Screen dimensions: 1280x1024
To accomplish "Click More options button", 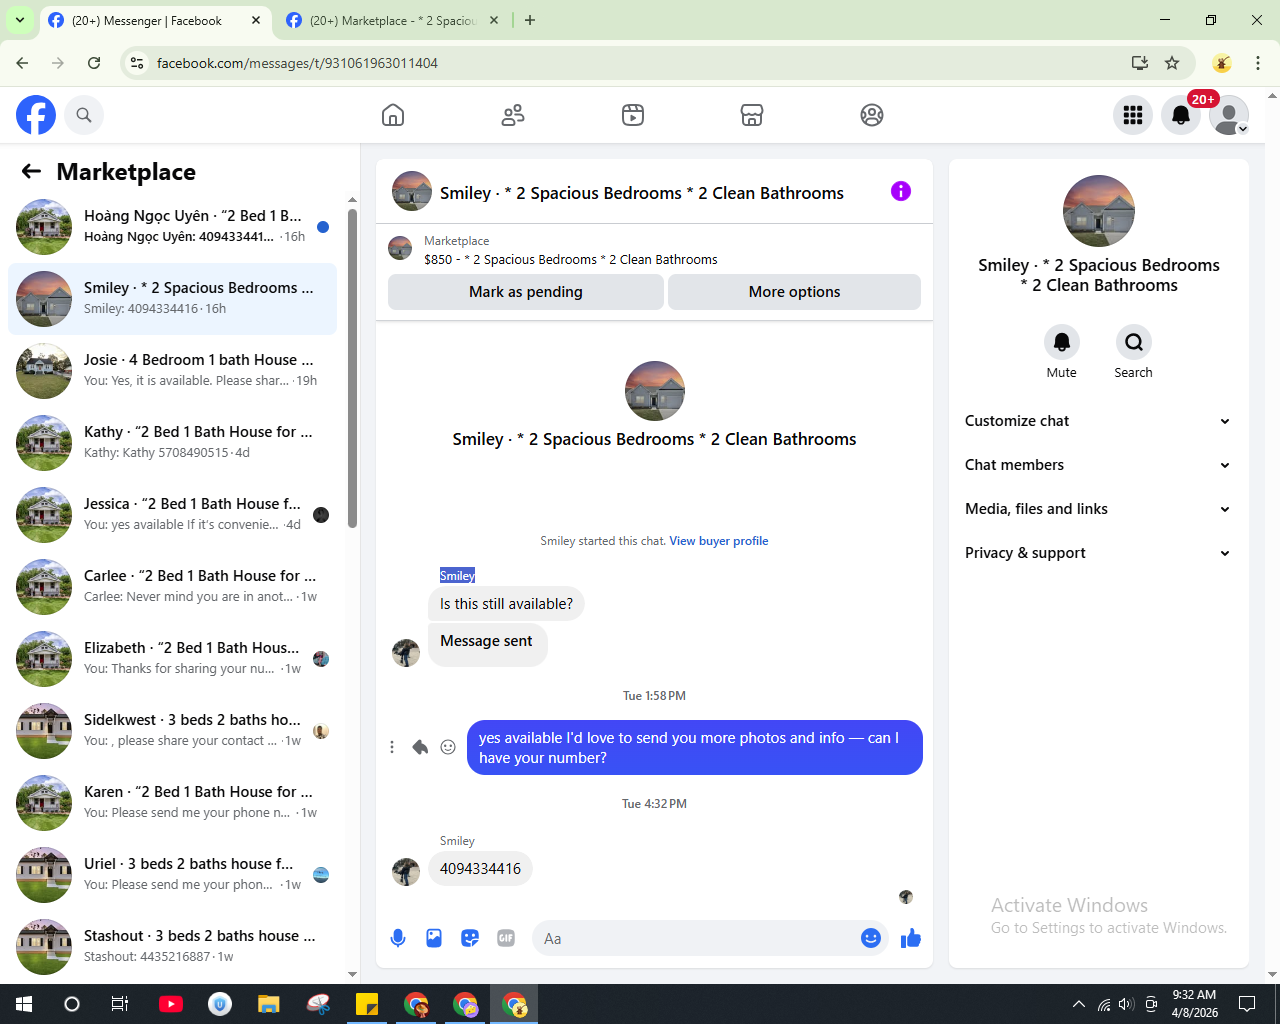I will 794,292.
